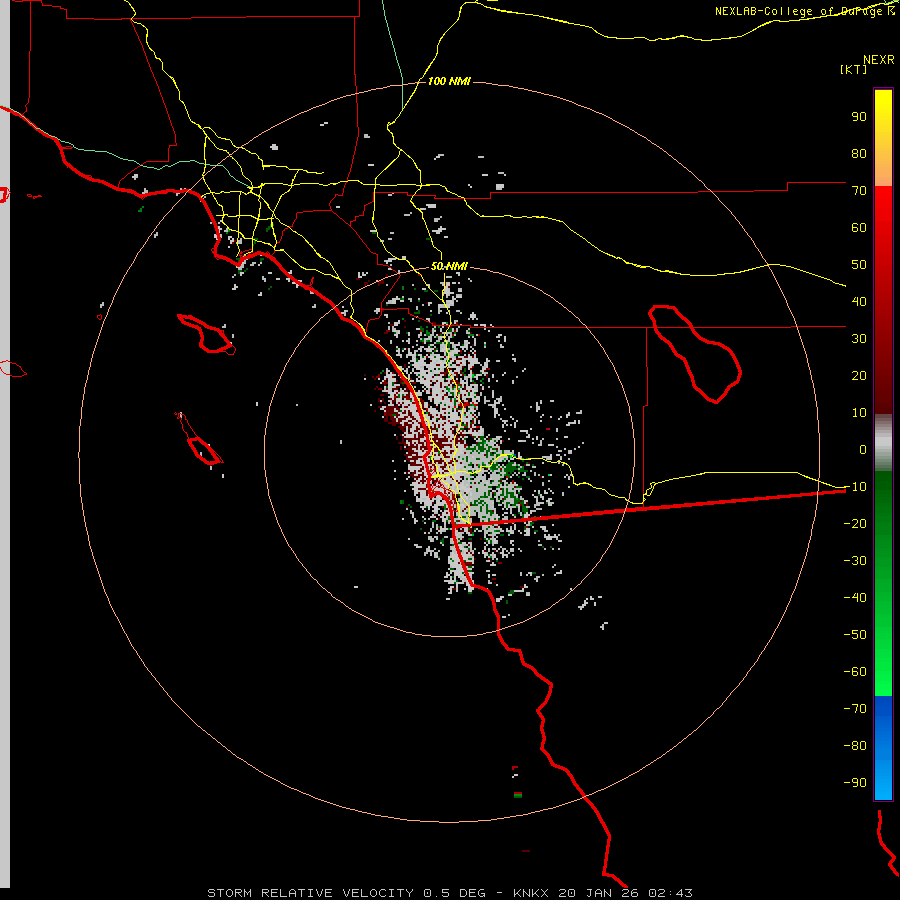The image size is (900, 900).
Task: Click the 100 NMI range ring label
Action: 449,81
